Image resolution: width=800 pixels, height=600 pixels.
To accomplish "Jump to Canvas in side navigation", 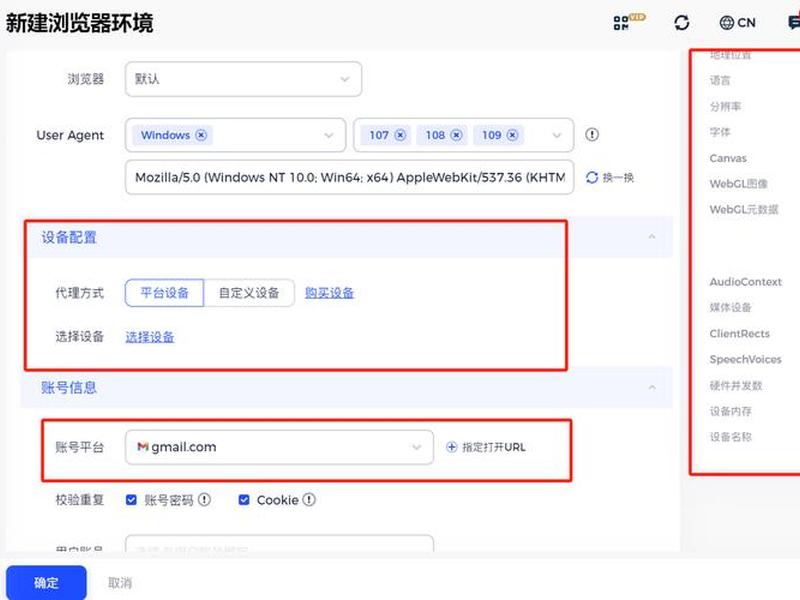I will 728,158.
